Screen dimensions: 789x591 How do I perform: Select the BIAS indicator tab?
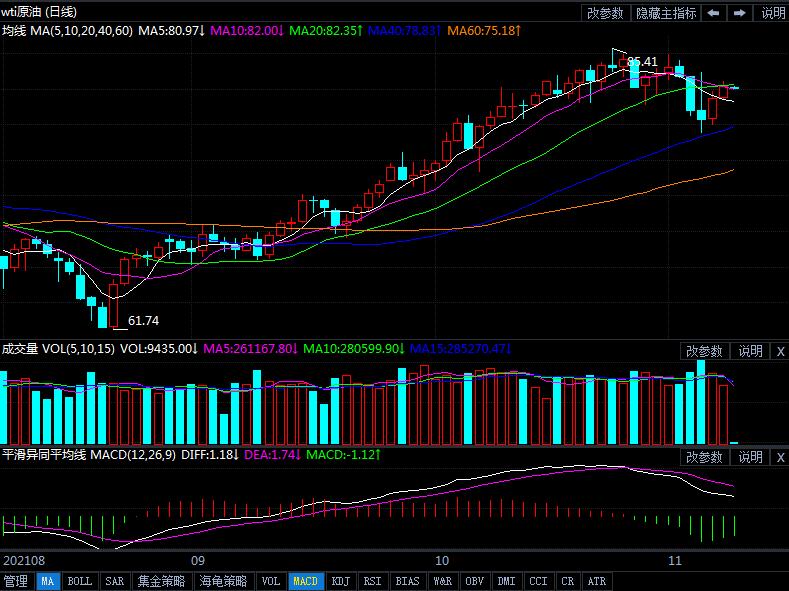(x=407, y=581)
